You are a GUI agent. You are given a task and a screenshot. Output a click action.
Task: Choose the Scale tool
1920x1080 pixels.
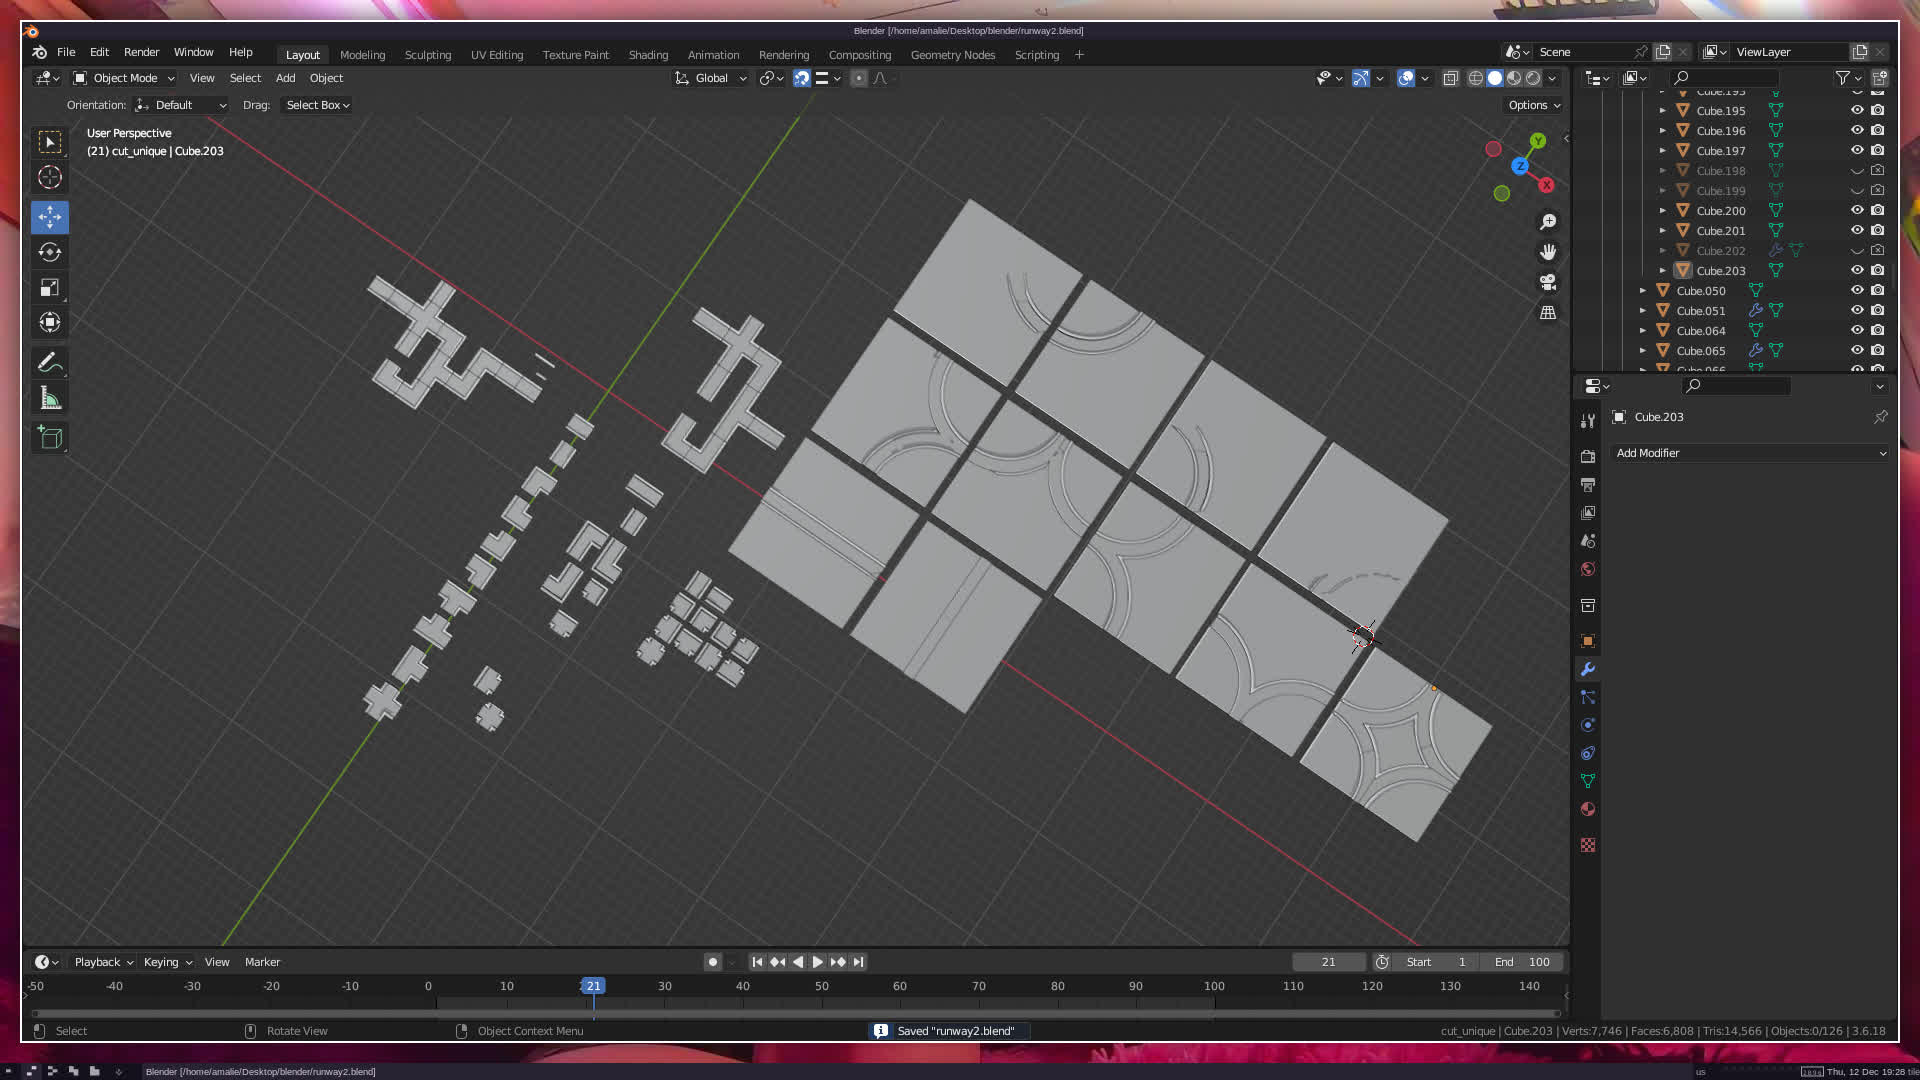(x=50, y=288)
